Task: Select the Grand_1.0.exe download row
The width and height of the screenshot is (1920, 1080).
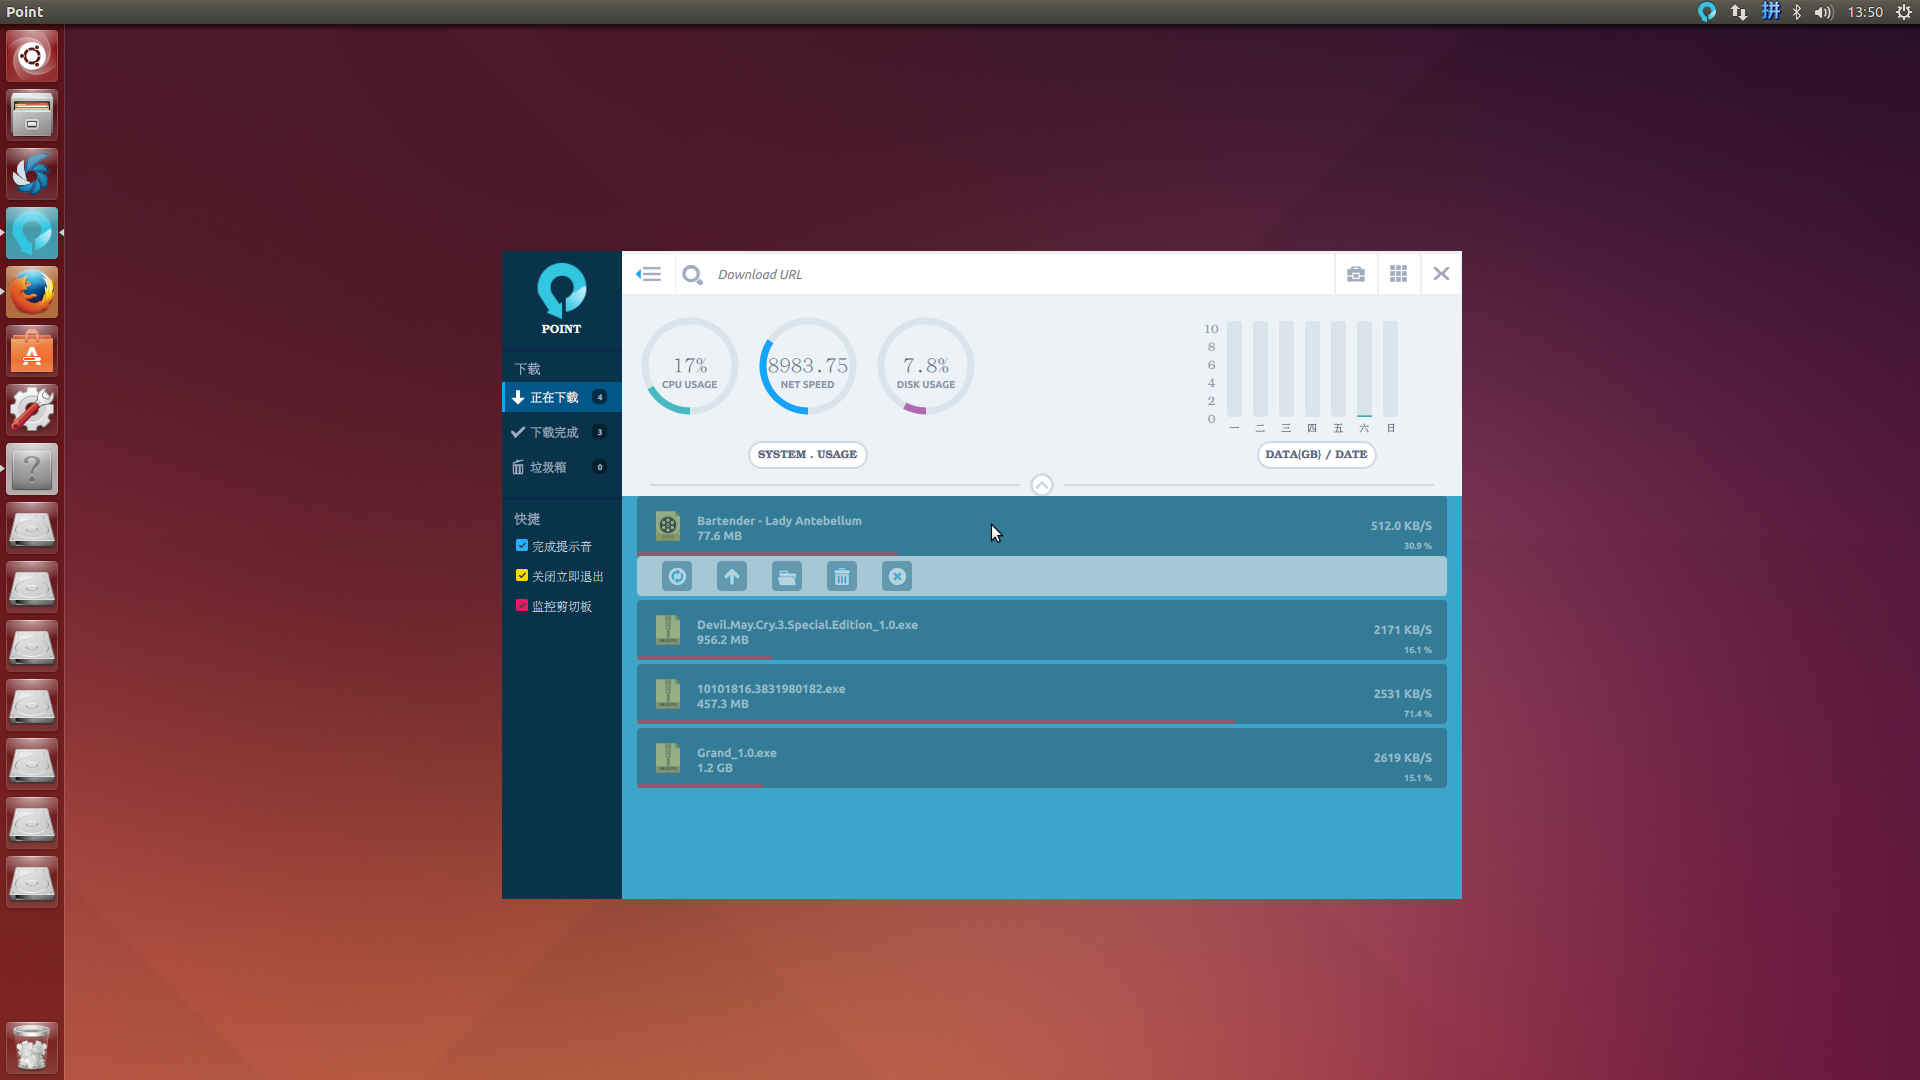Action: [x=1042, y=758]
